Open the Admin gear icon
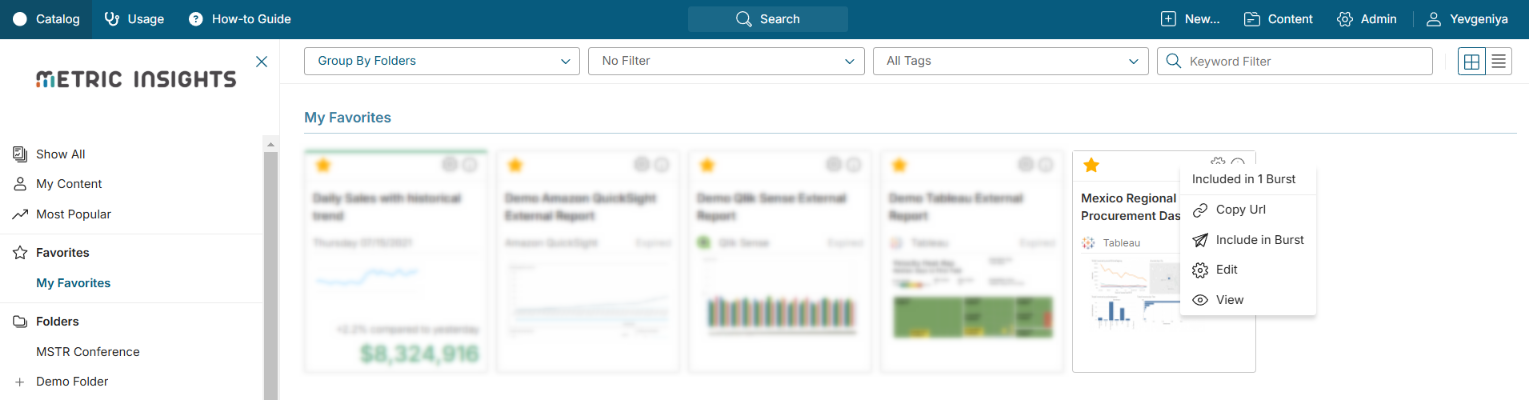 [1345, 19]
